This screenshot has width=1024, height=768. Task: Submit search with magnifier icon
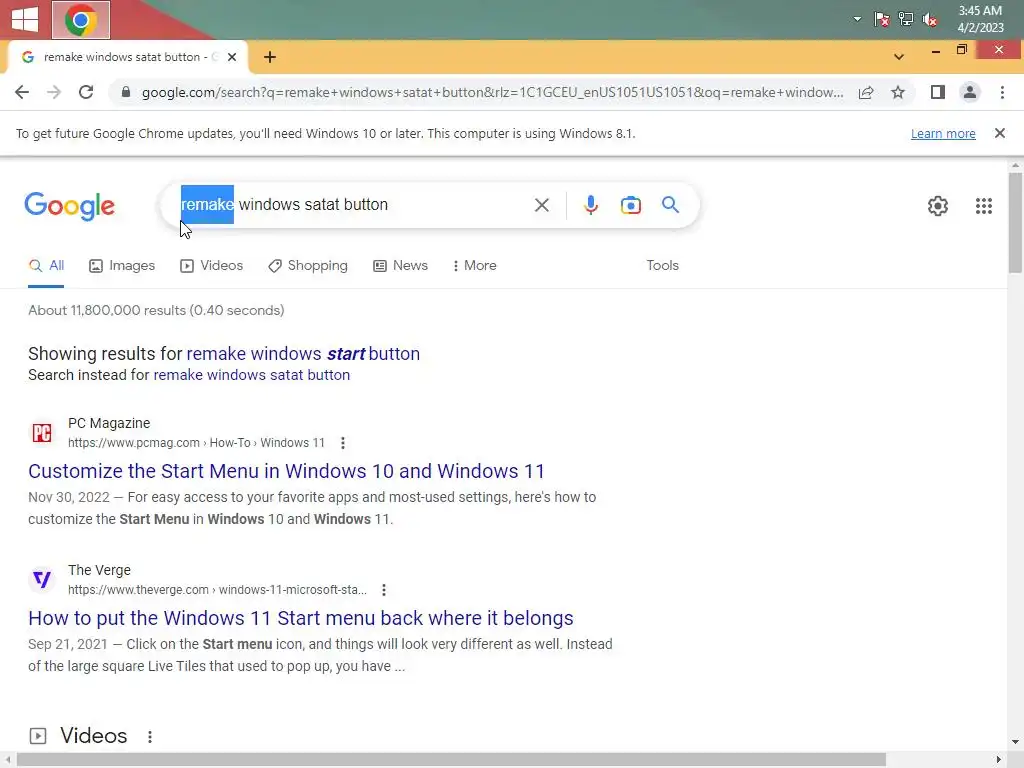pyautogui.click(x=670, y=205)
